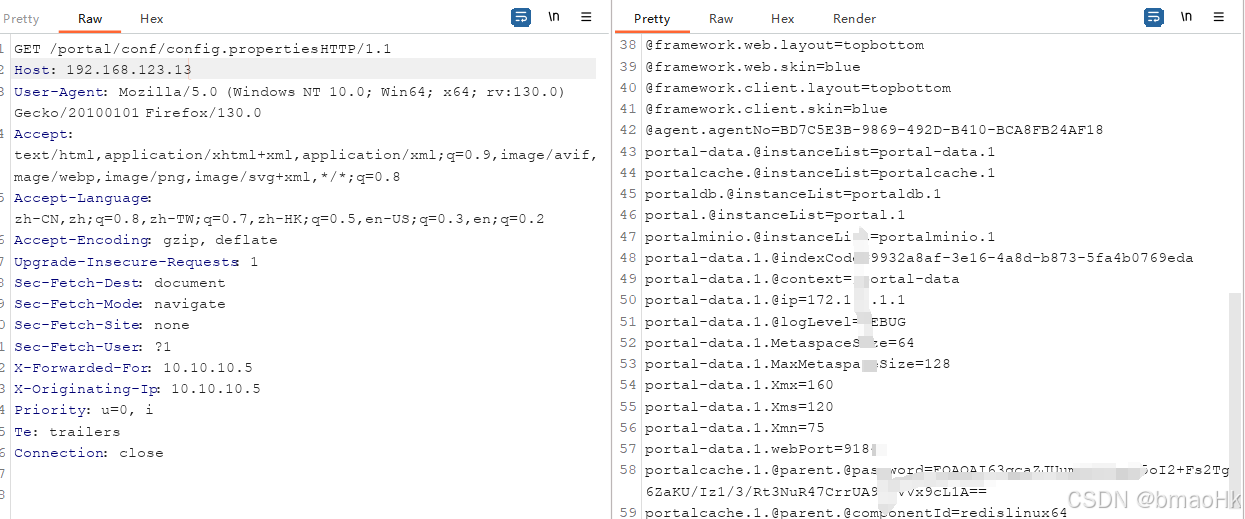Viewport: 1245px width, 519px height.
Task: Select the request Raw tab
Action: [x=90, y=19]
